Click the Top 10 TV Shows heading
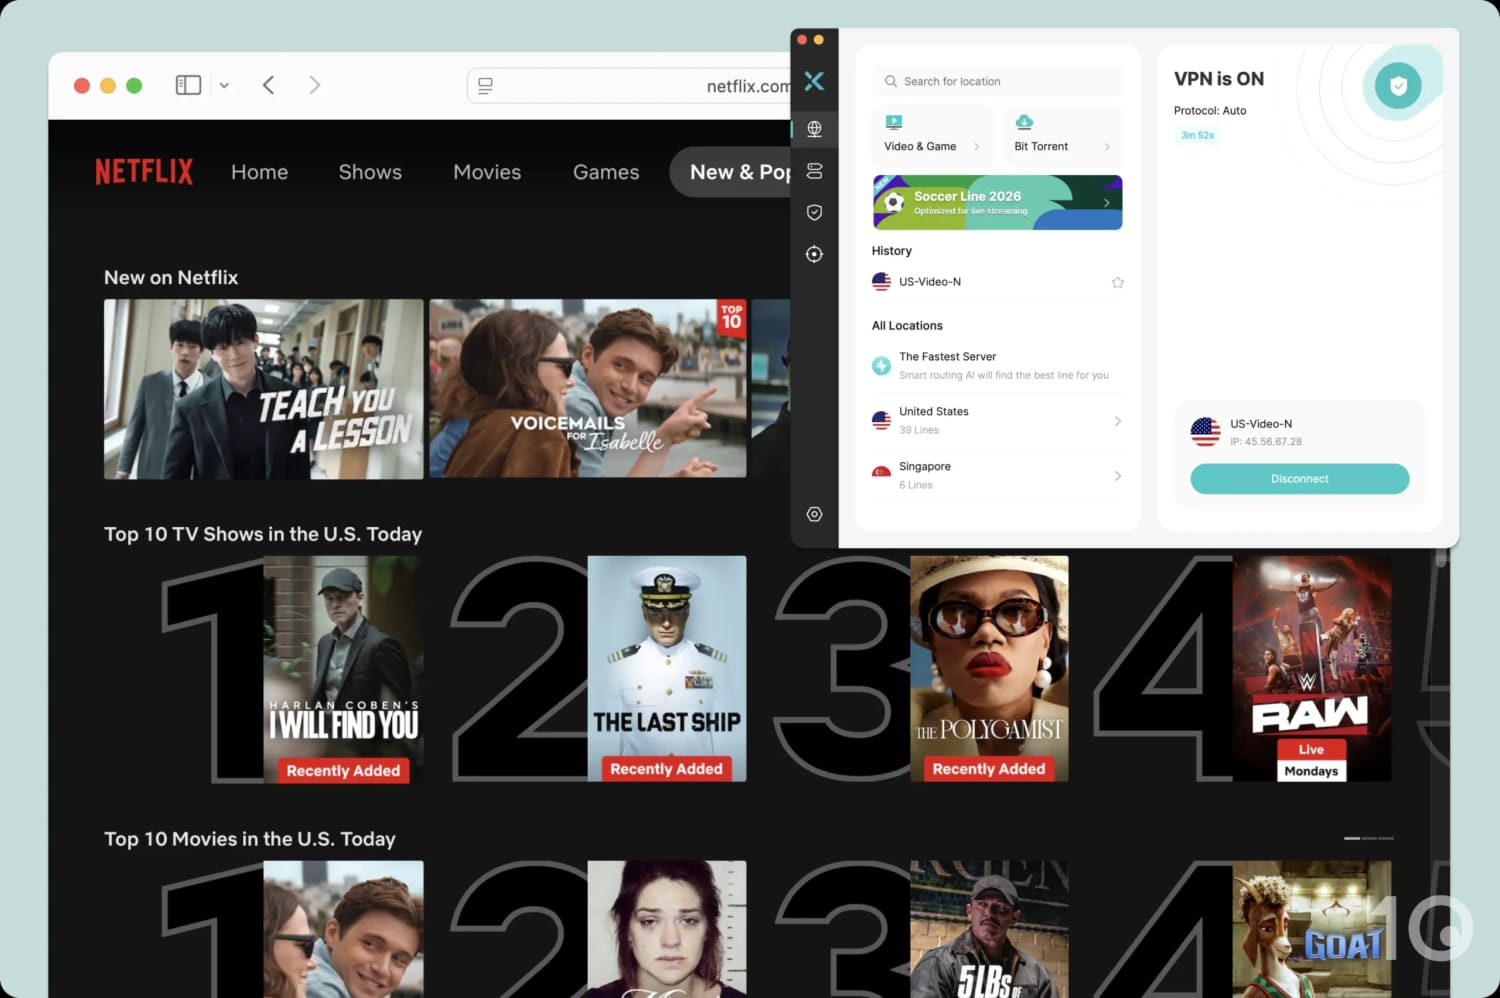Viewport: 1500px width, 998px height. (x=263, y=534)
